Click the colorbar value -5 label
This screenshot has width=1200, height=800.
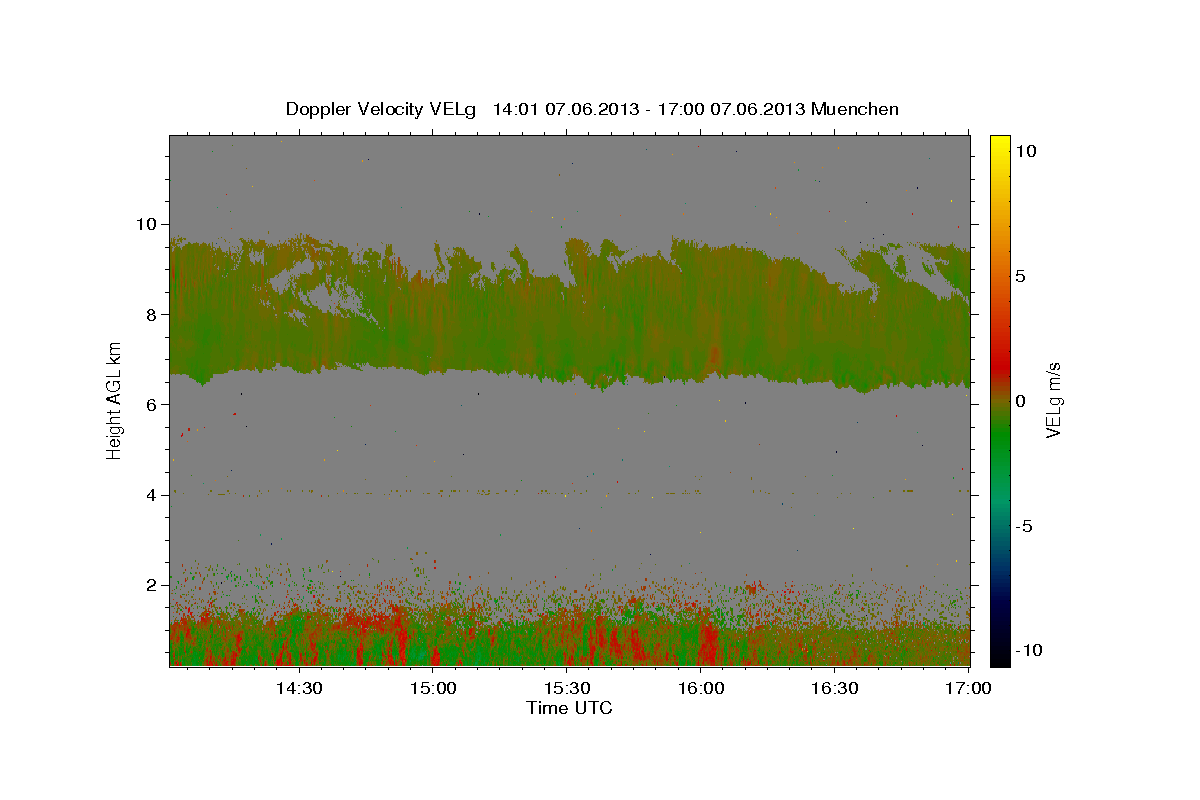(1024, 526)
